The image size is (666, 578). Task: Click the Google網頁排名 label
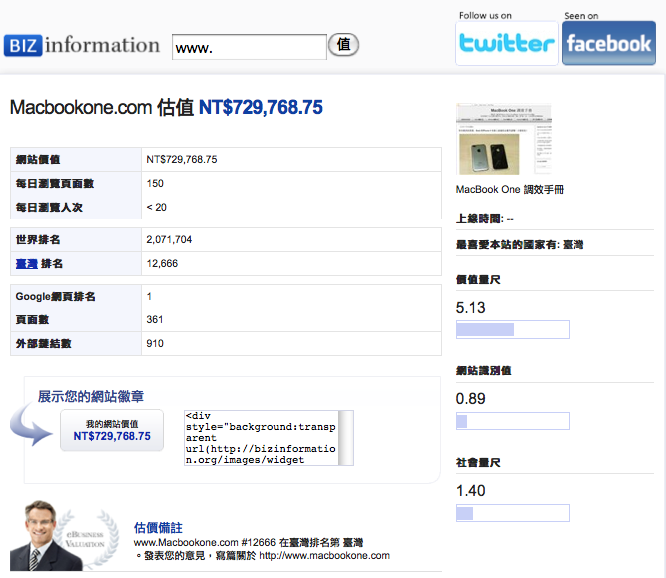[x=56, y=296]
